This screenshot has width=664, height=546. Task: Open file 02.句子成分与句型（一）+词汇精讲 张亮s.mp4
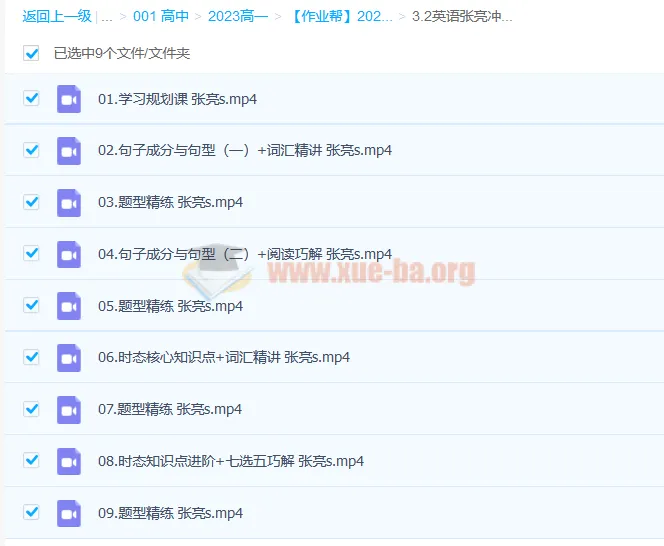pos(244,151)
